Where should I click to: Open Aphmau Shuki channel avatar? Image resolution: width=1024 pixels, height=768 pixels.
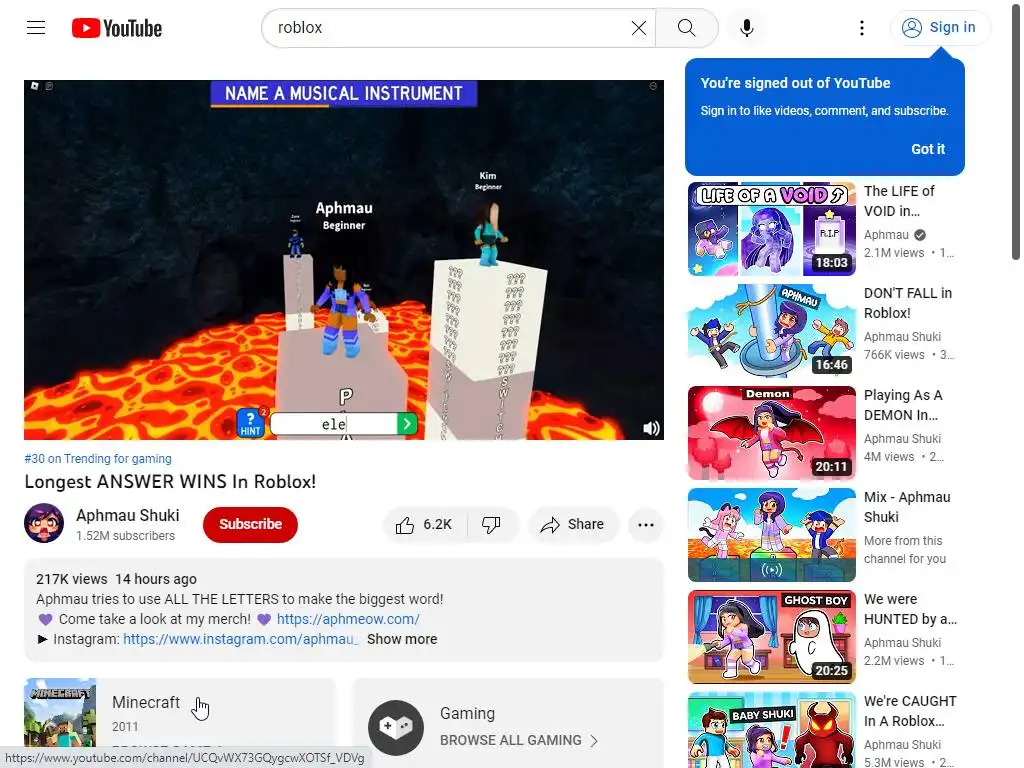pyautogui.click(x=44, y=523)
